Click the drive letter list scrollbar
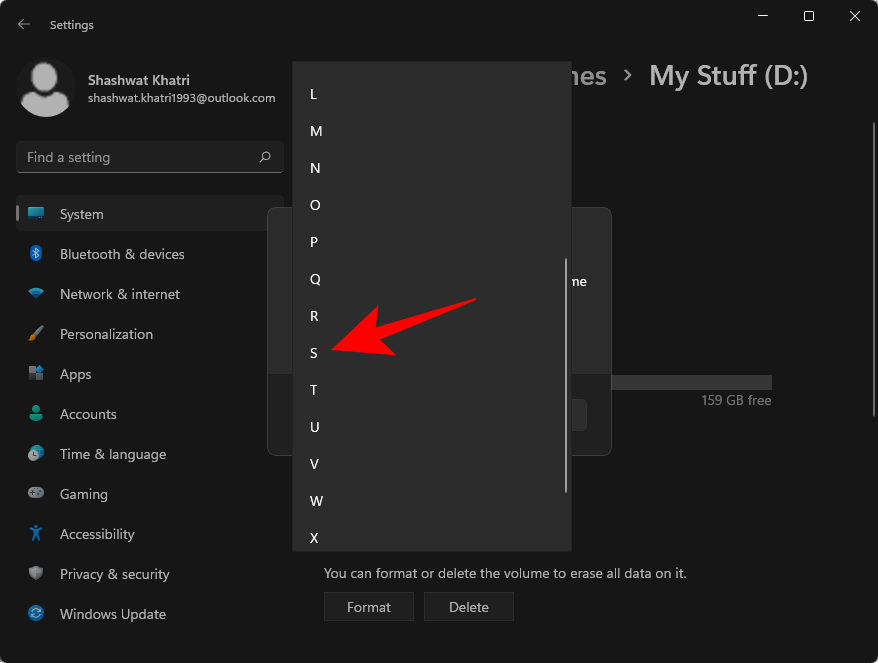Viewport: 878px width, 663px height. pyautogui.click(x=566, y=375)
